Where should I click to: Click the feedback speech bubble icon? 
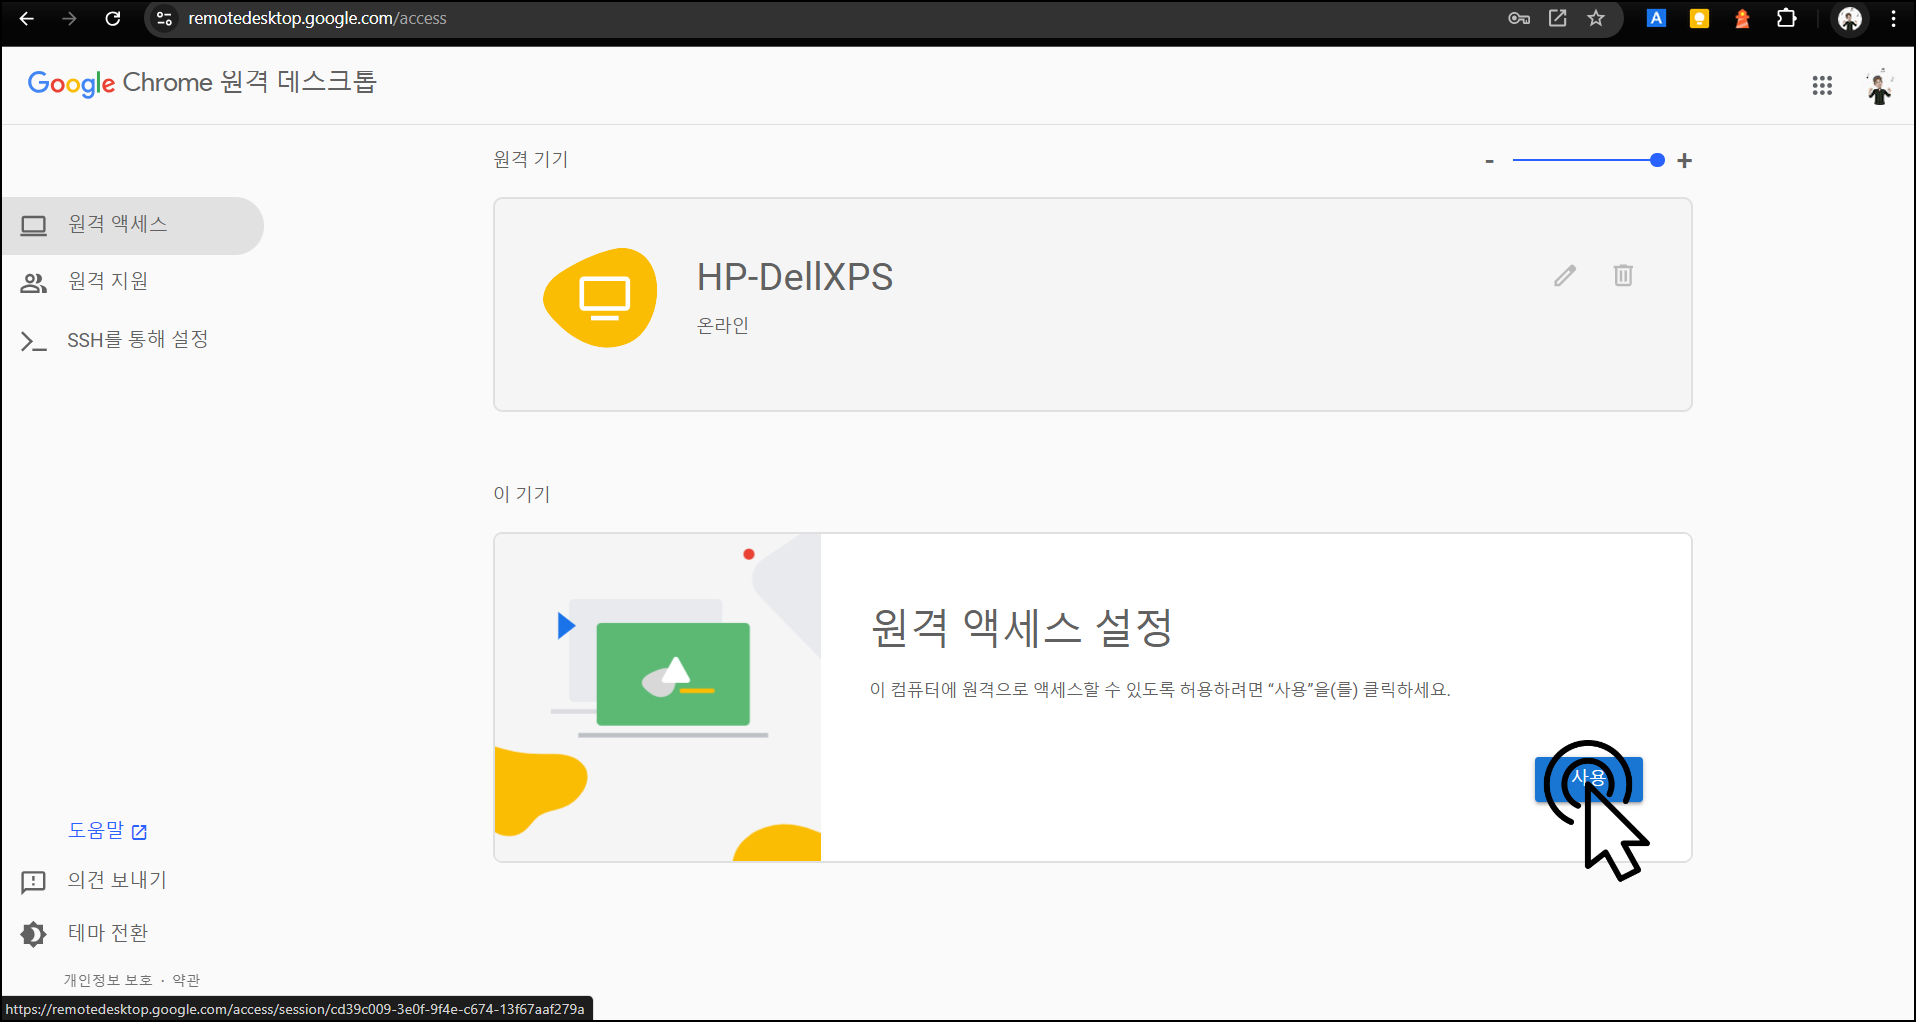[33, 882]
